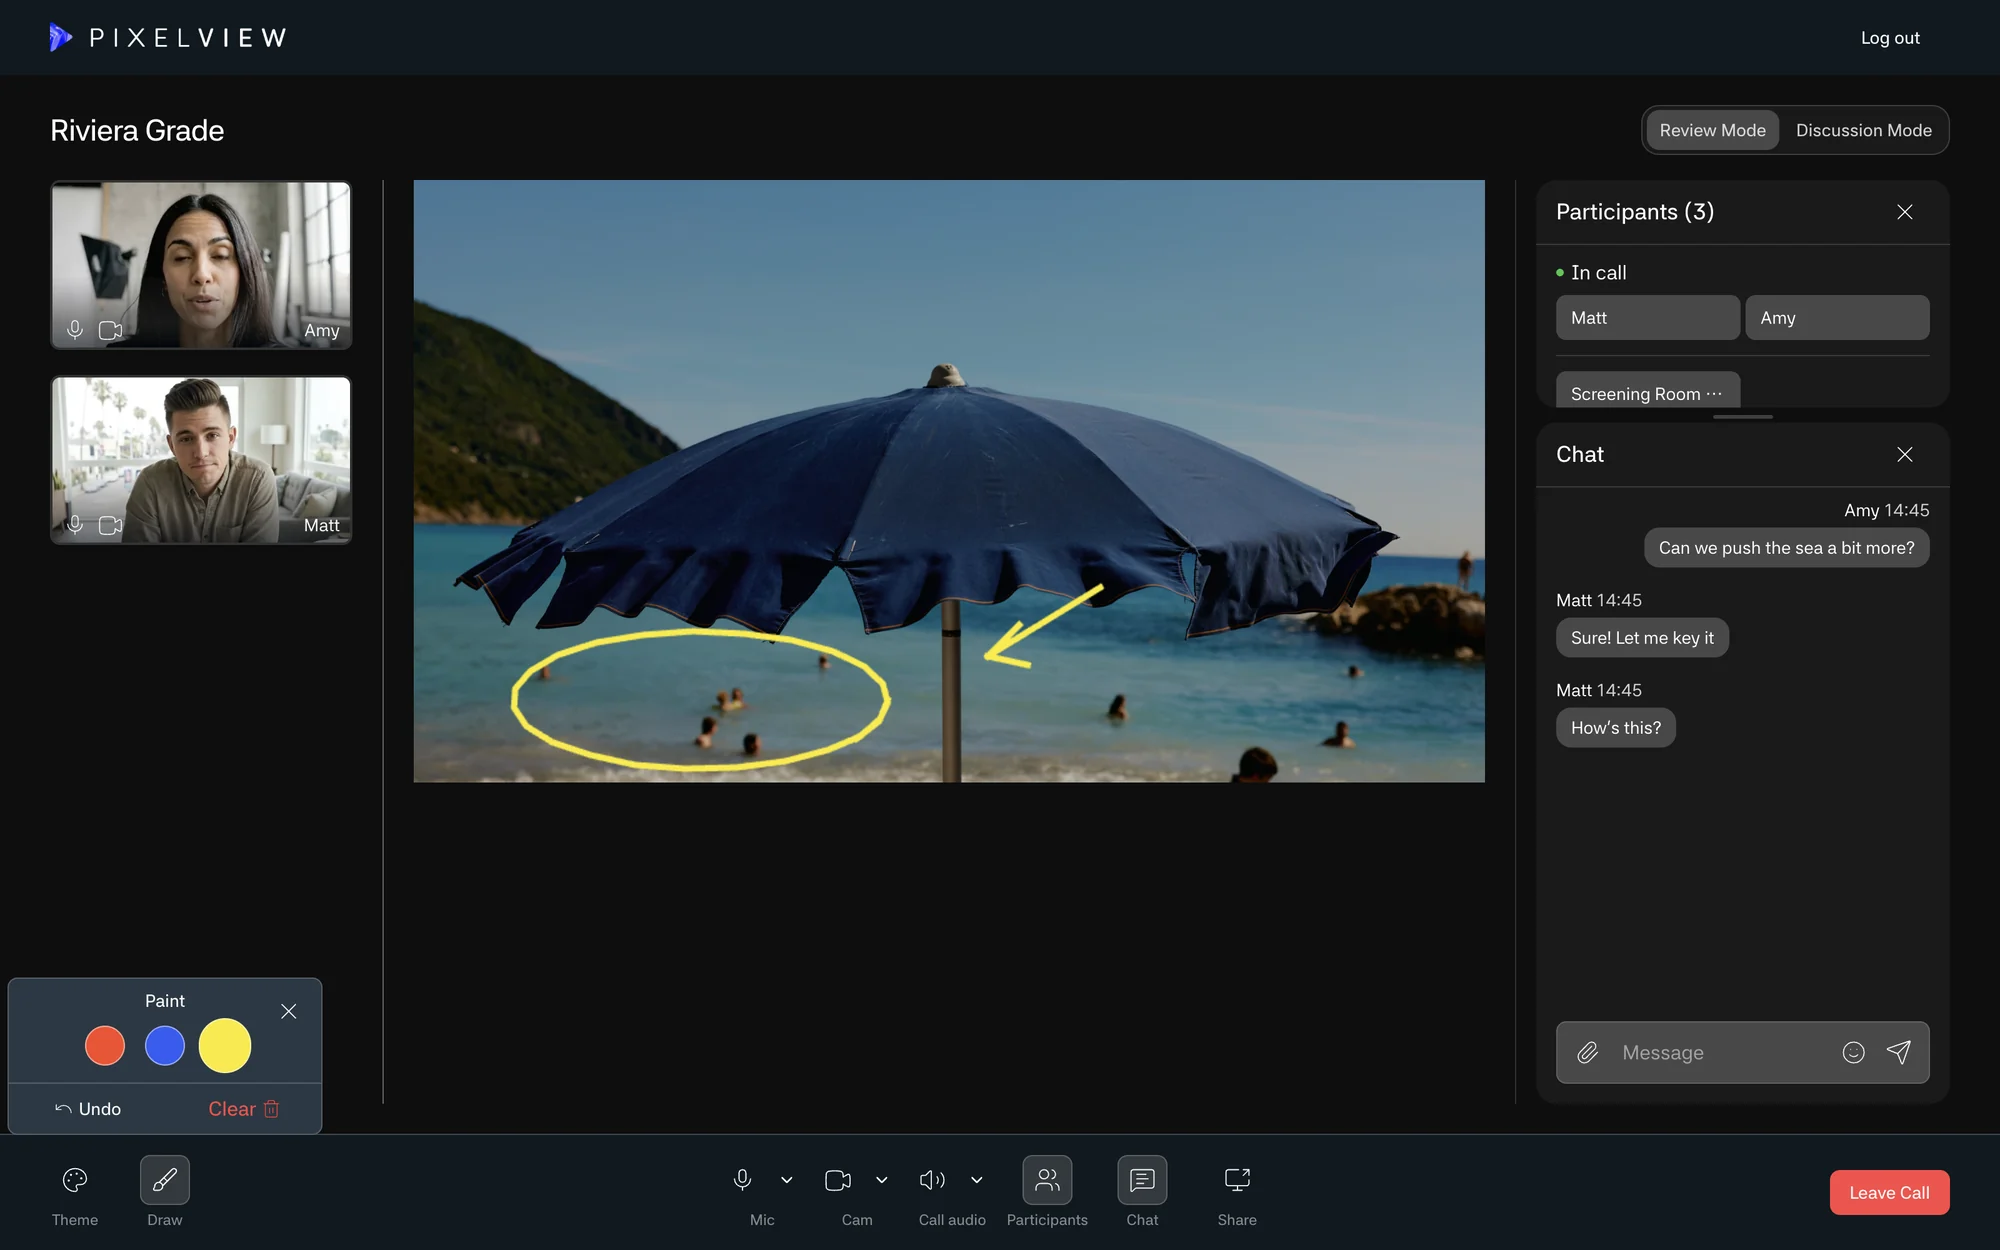
Task: Select Amy in participants list
Action: 1837,317
